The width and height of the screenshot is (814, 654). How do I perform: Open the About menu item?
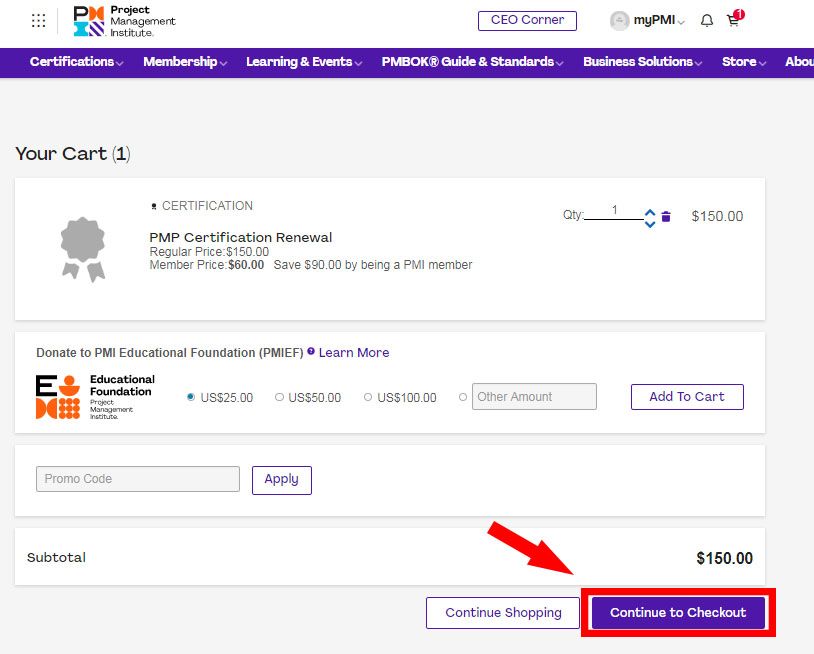tap(799, 62)
